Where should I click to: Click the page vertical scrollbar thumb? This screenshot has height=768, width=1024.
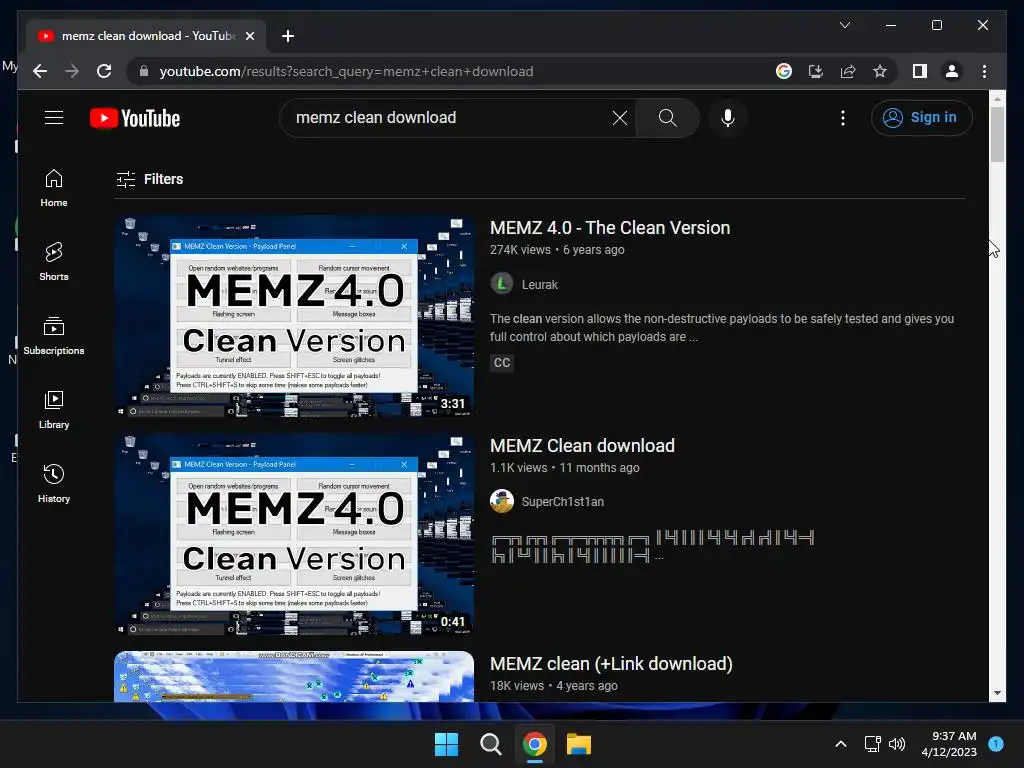click(x=997, y=134)
